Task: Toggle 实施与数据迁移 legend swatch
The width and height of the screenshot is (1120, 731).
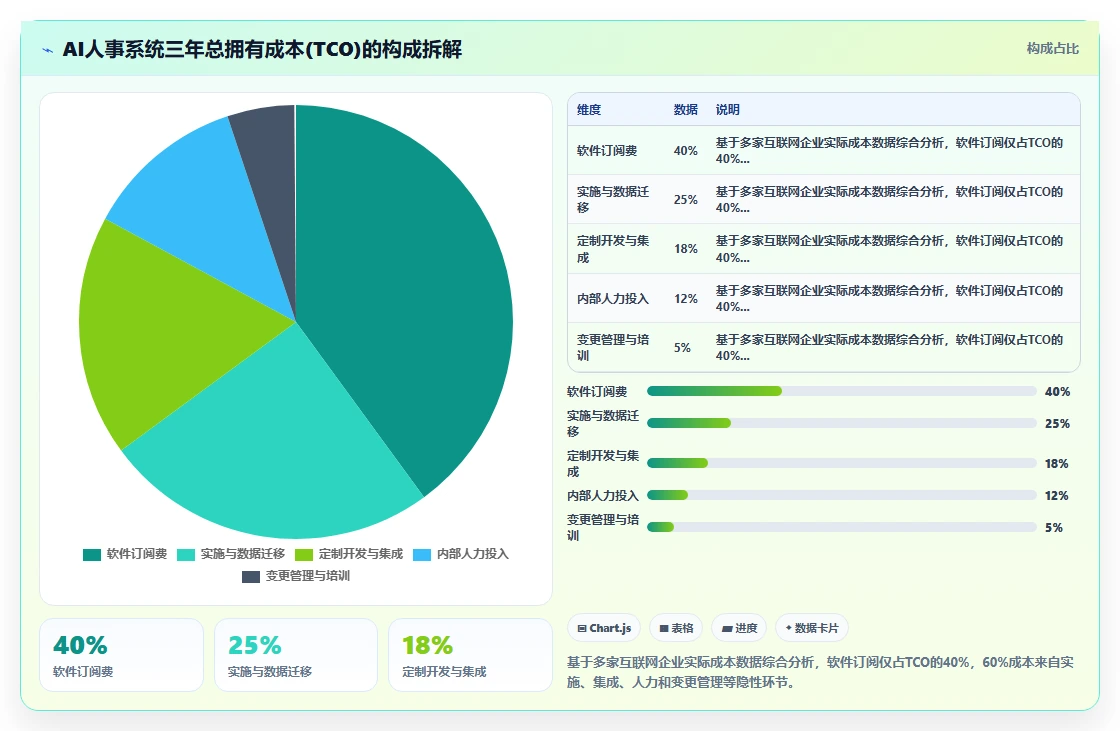Action: (x=186, y=555)
